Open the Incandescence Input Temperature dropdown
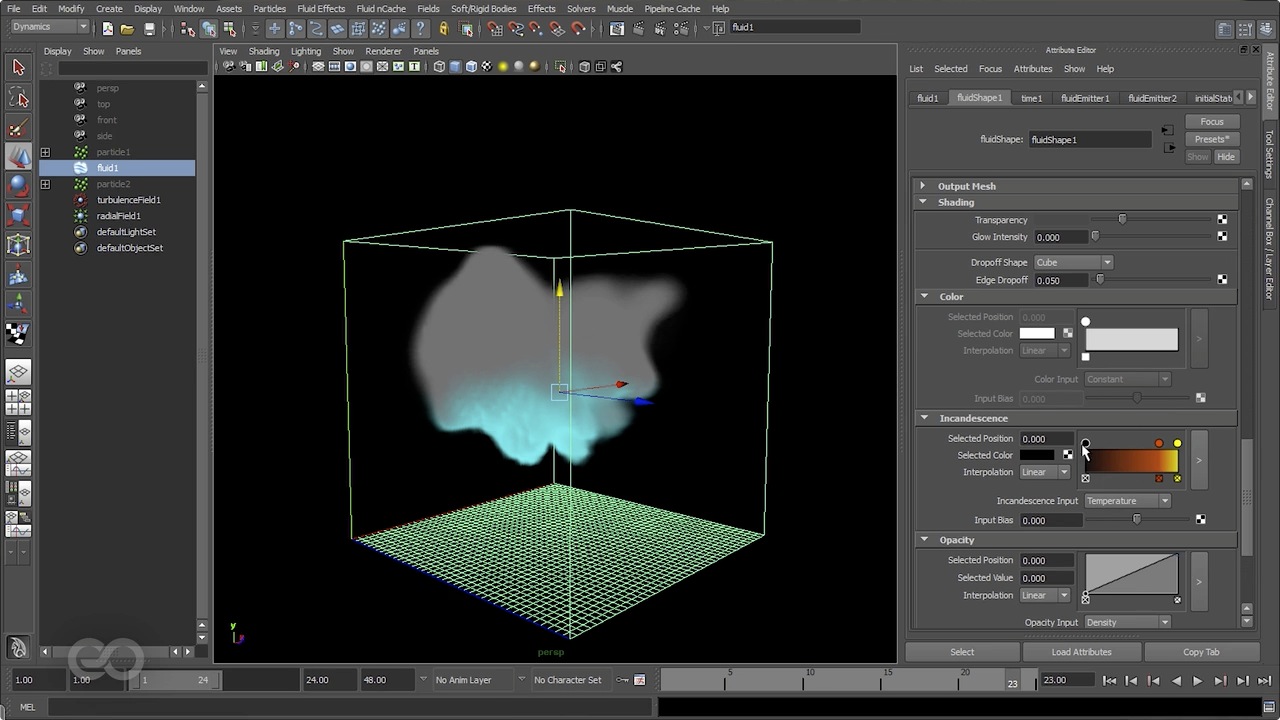Viewport: 1280px width, 720px height. tap(1128, 501)
